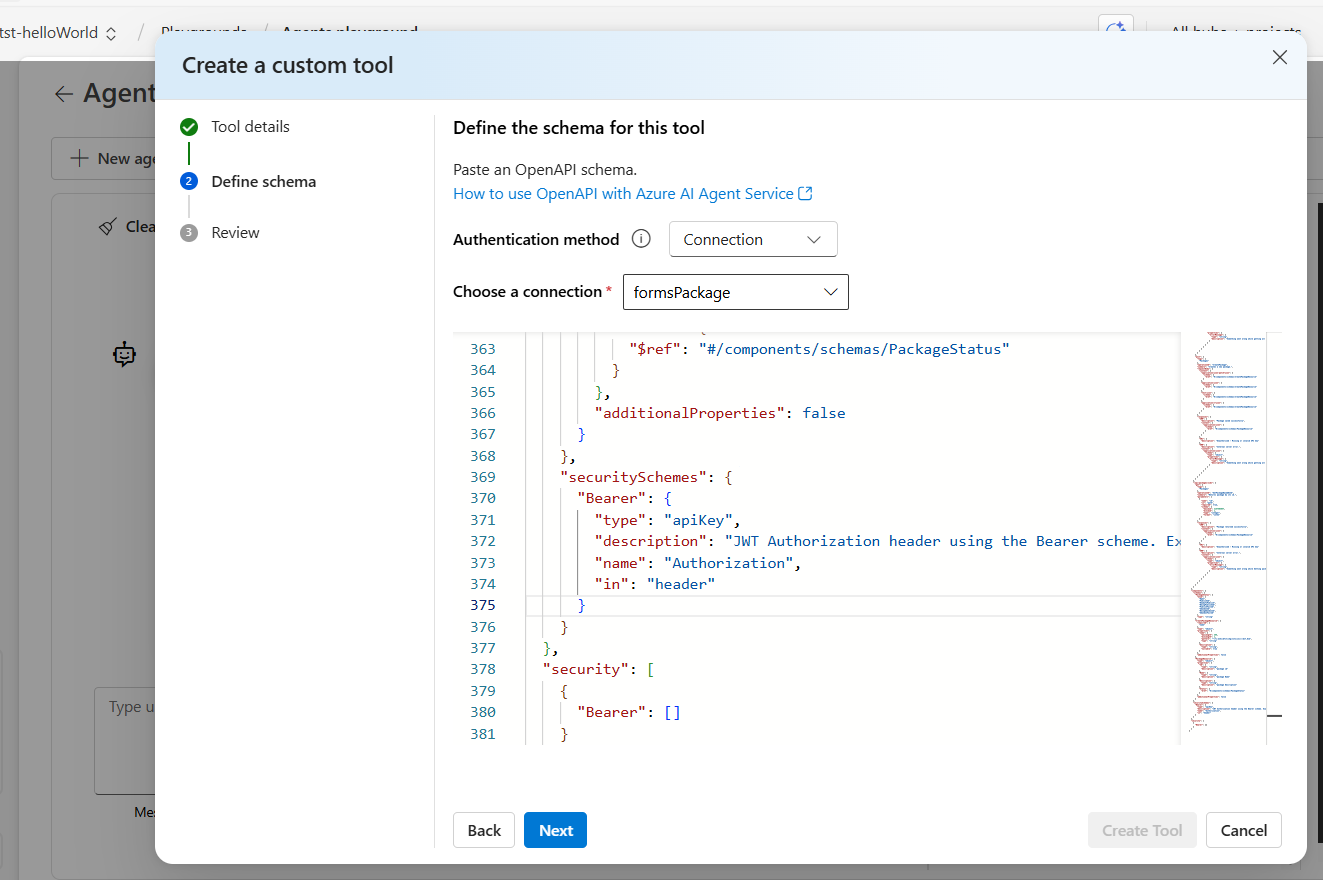This screenshot has width=1323, height=880.
Task: Select the Define schema step
Action: [x=263, y=181]
